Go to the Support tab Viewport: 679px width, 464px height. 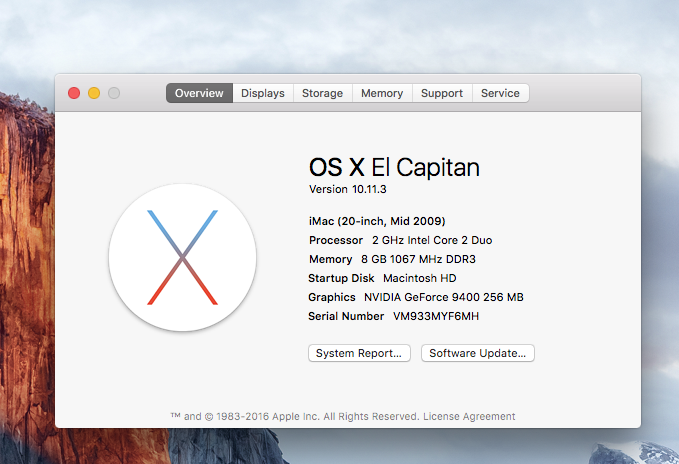pos(442,93)
